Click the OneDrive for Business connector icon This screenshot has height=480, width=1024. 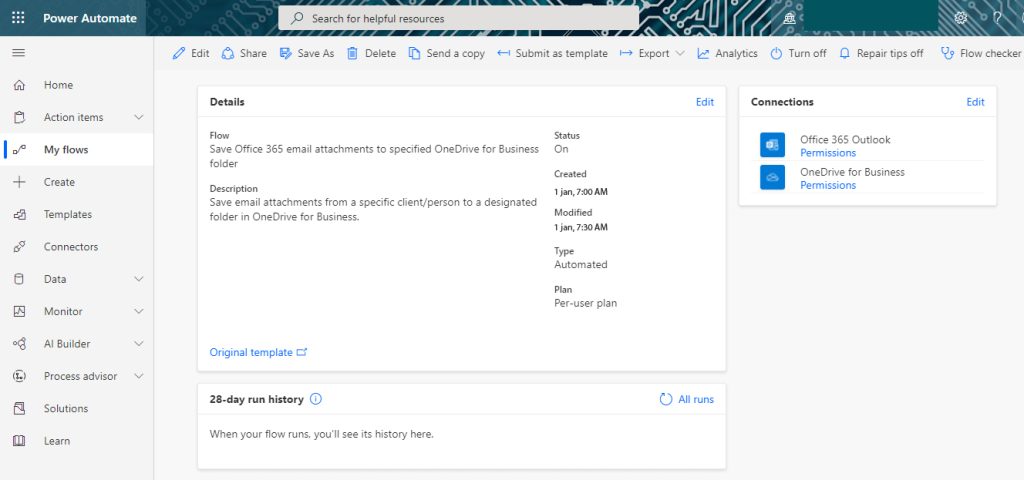[x=773, y=178]
